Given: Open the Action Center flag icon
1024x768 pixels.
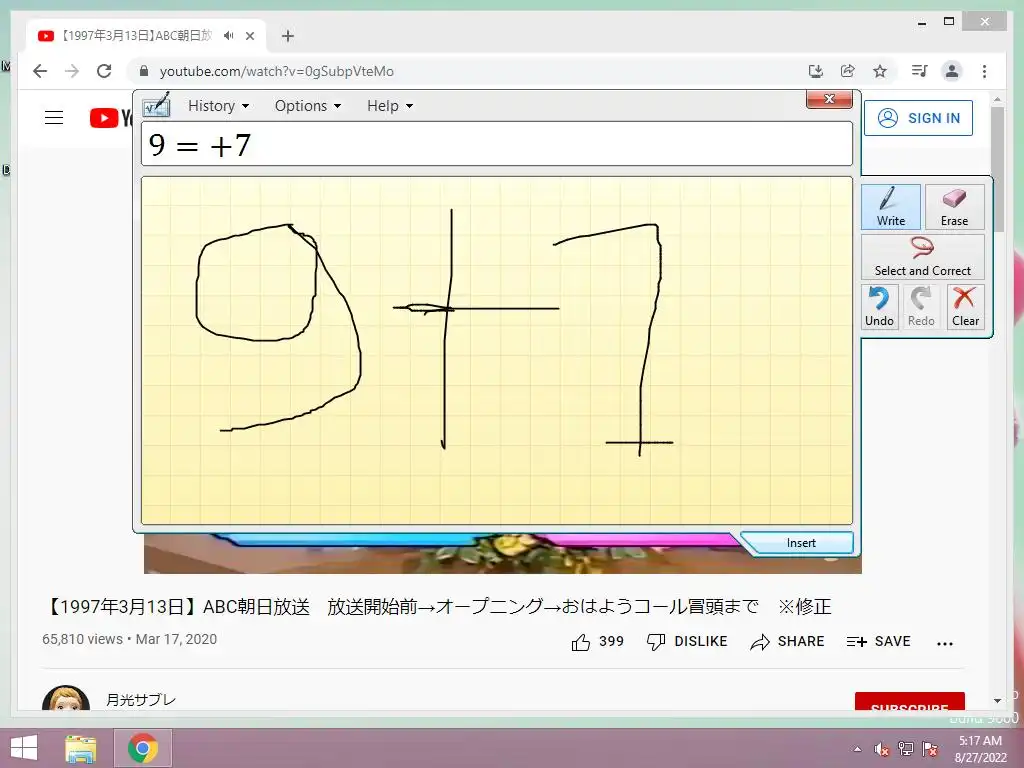Looking at the screenshot, I should pos(930,749).
